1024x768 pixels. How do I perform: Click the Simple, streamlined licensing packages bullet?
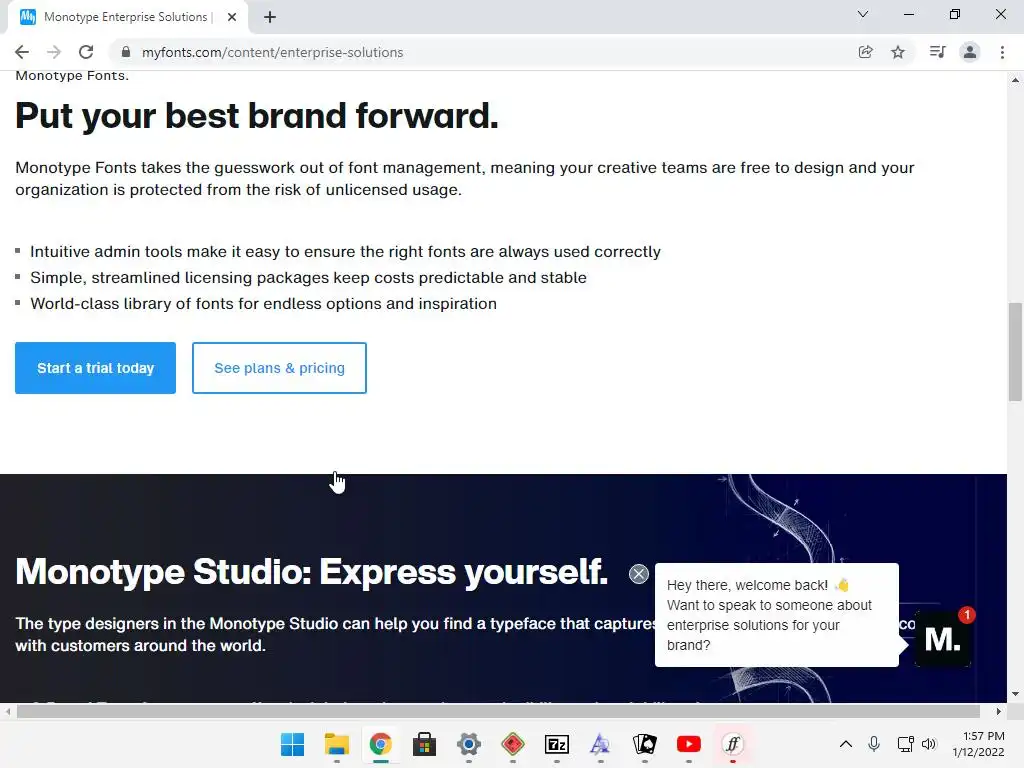308,278
